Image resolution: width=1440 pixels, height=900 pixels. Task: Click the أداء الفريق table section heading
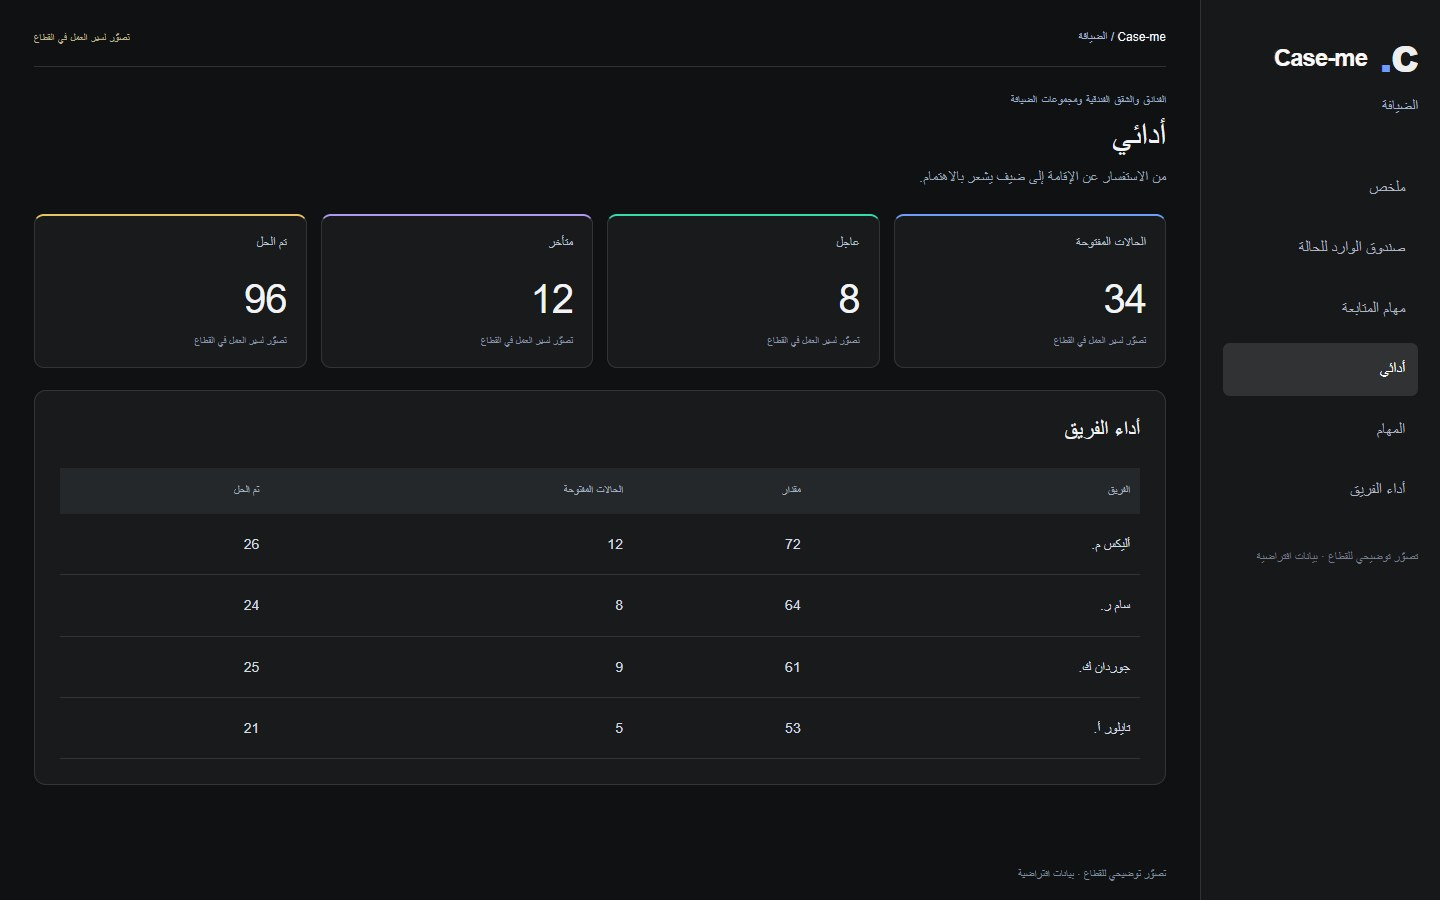point(1102,429)
